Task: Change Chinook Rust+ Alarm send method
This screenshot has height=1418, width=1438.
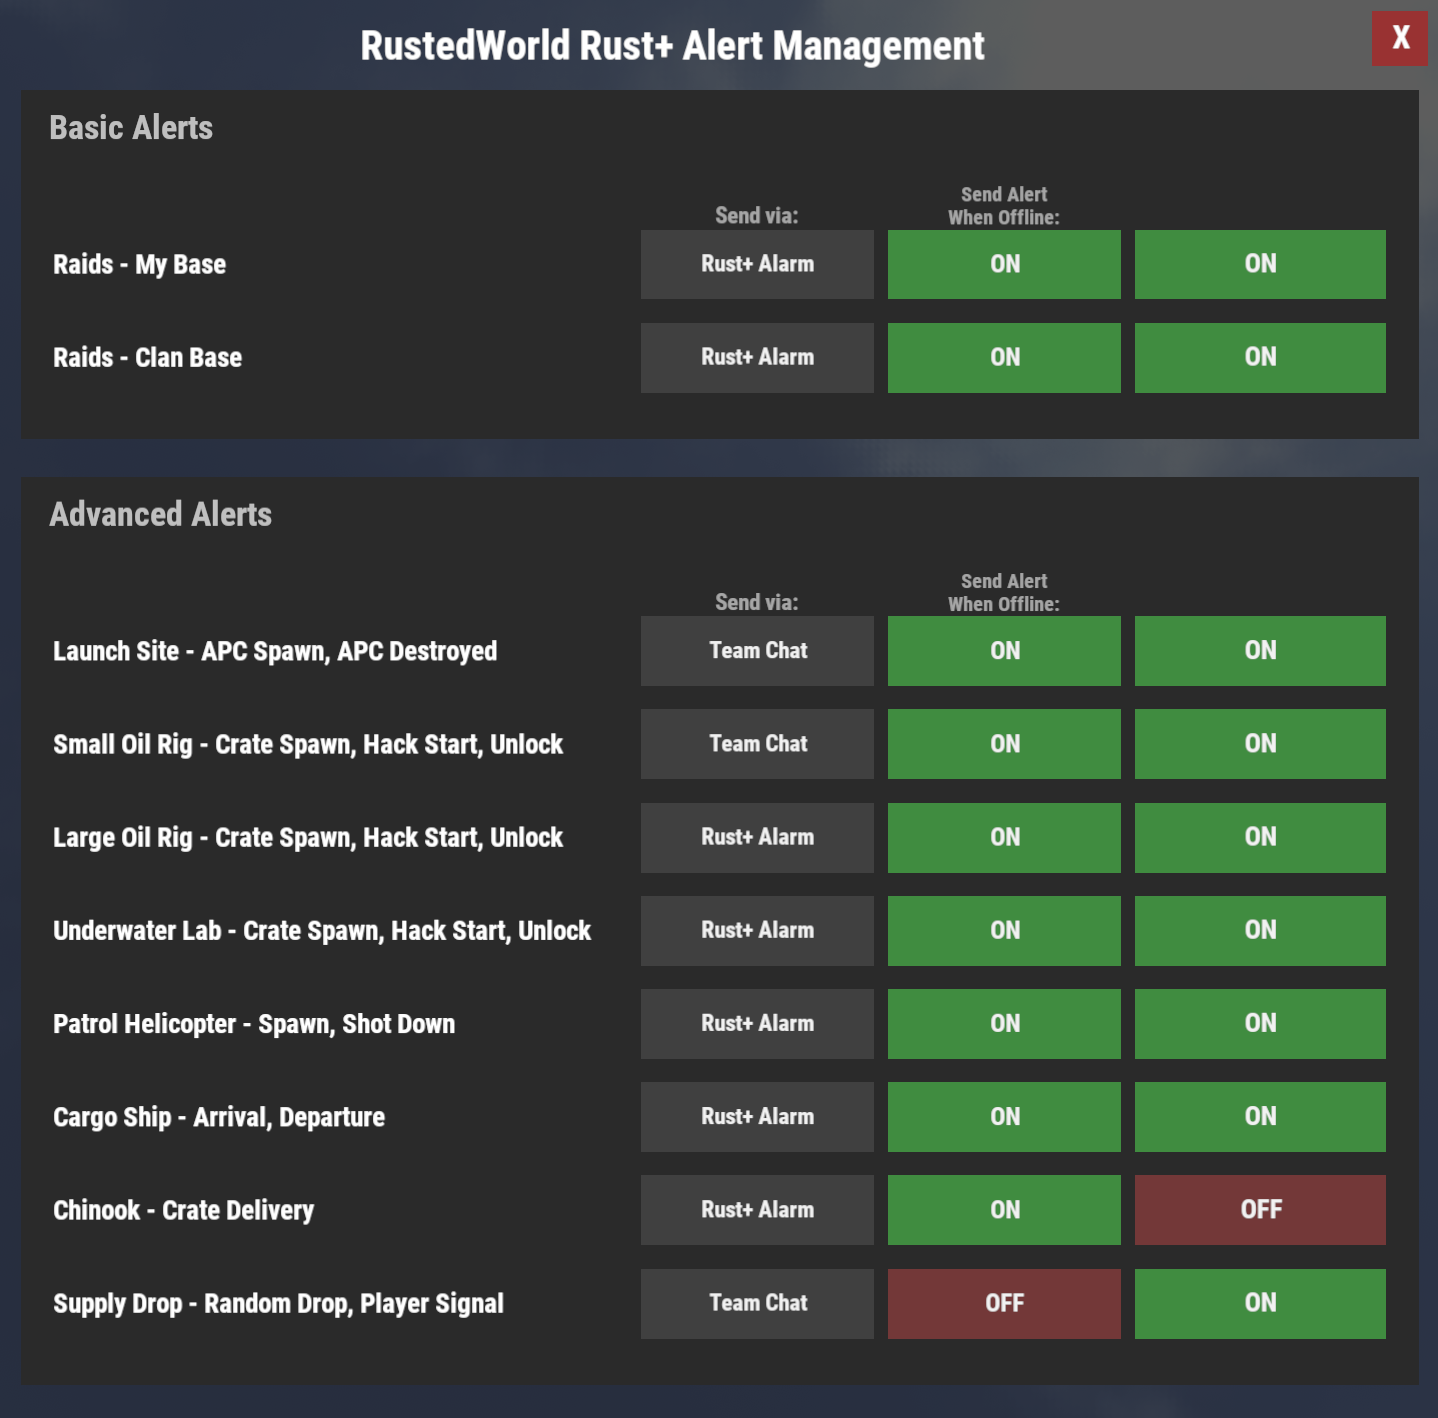Action: click(757, 1210)
